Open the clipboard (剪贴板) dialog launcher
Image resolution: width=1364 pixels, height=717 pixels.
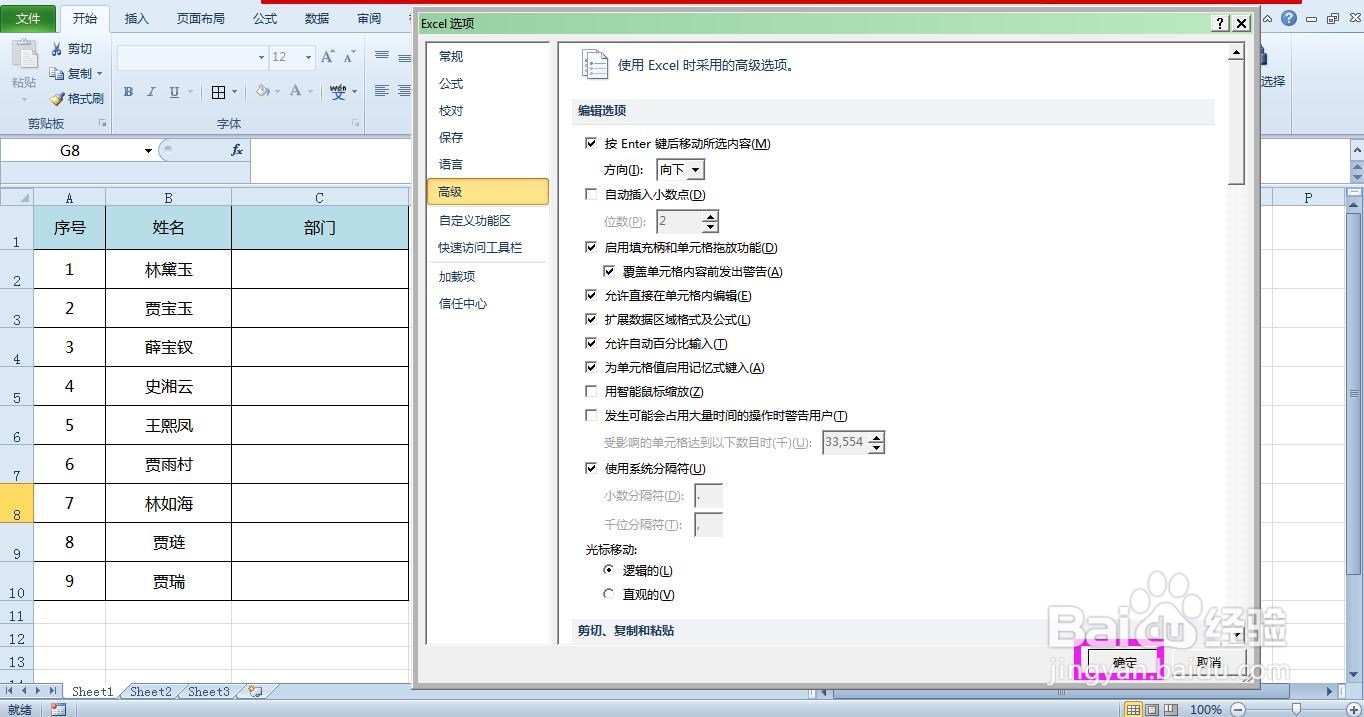[x=102, y=124]
